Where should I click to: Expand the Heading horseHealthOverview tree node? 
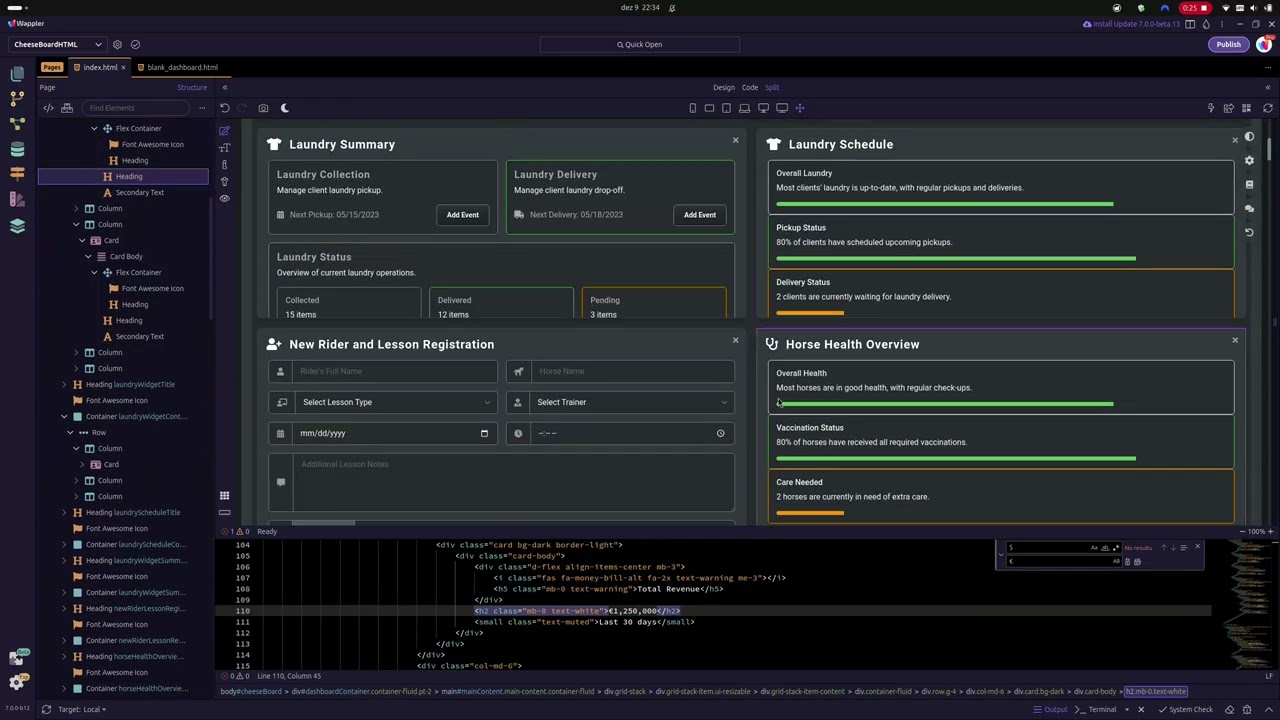pyautogui.click(x=64, y=656)
